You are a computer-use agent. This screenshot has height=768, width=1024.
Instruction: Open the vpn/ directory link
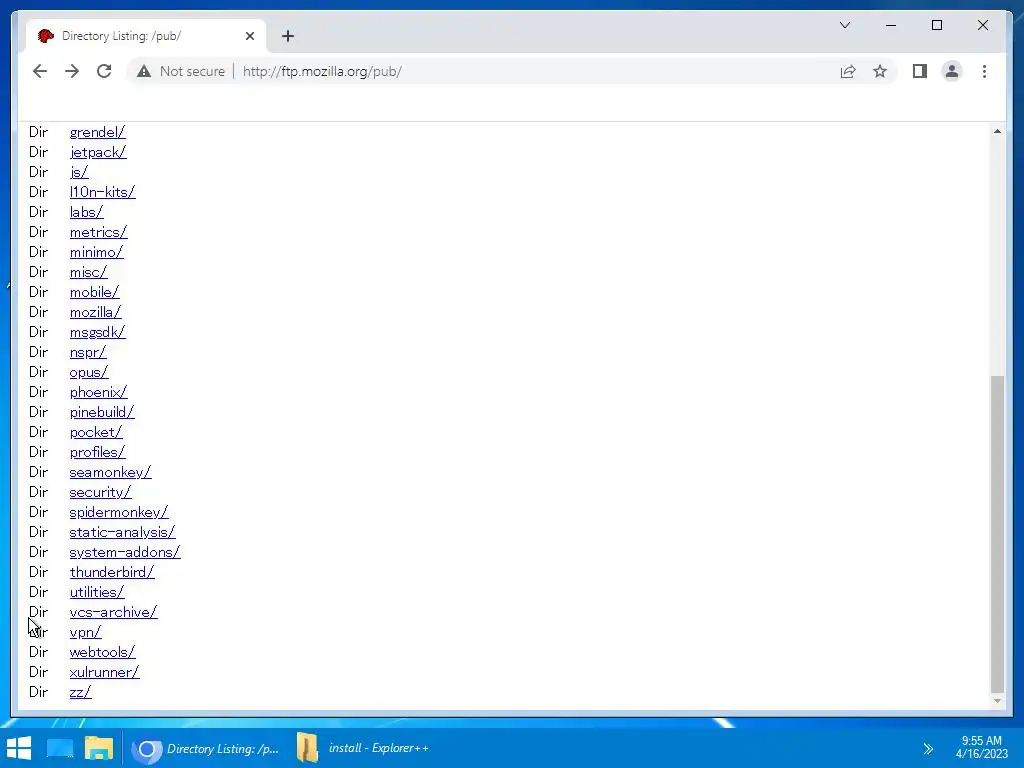(86, 633)
